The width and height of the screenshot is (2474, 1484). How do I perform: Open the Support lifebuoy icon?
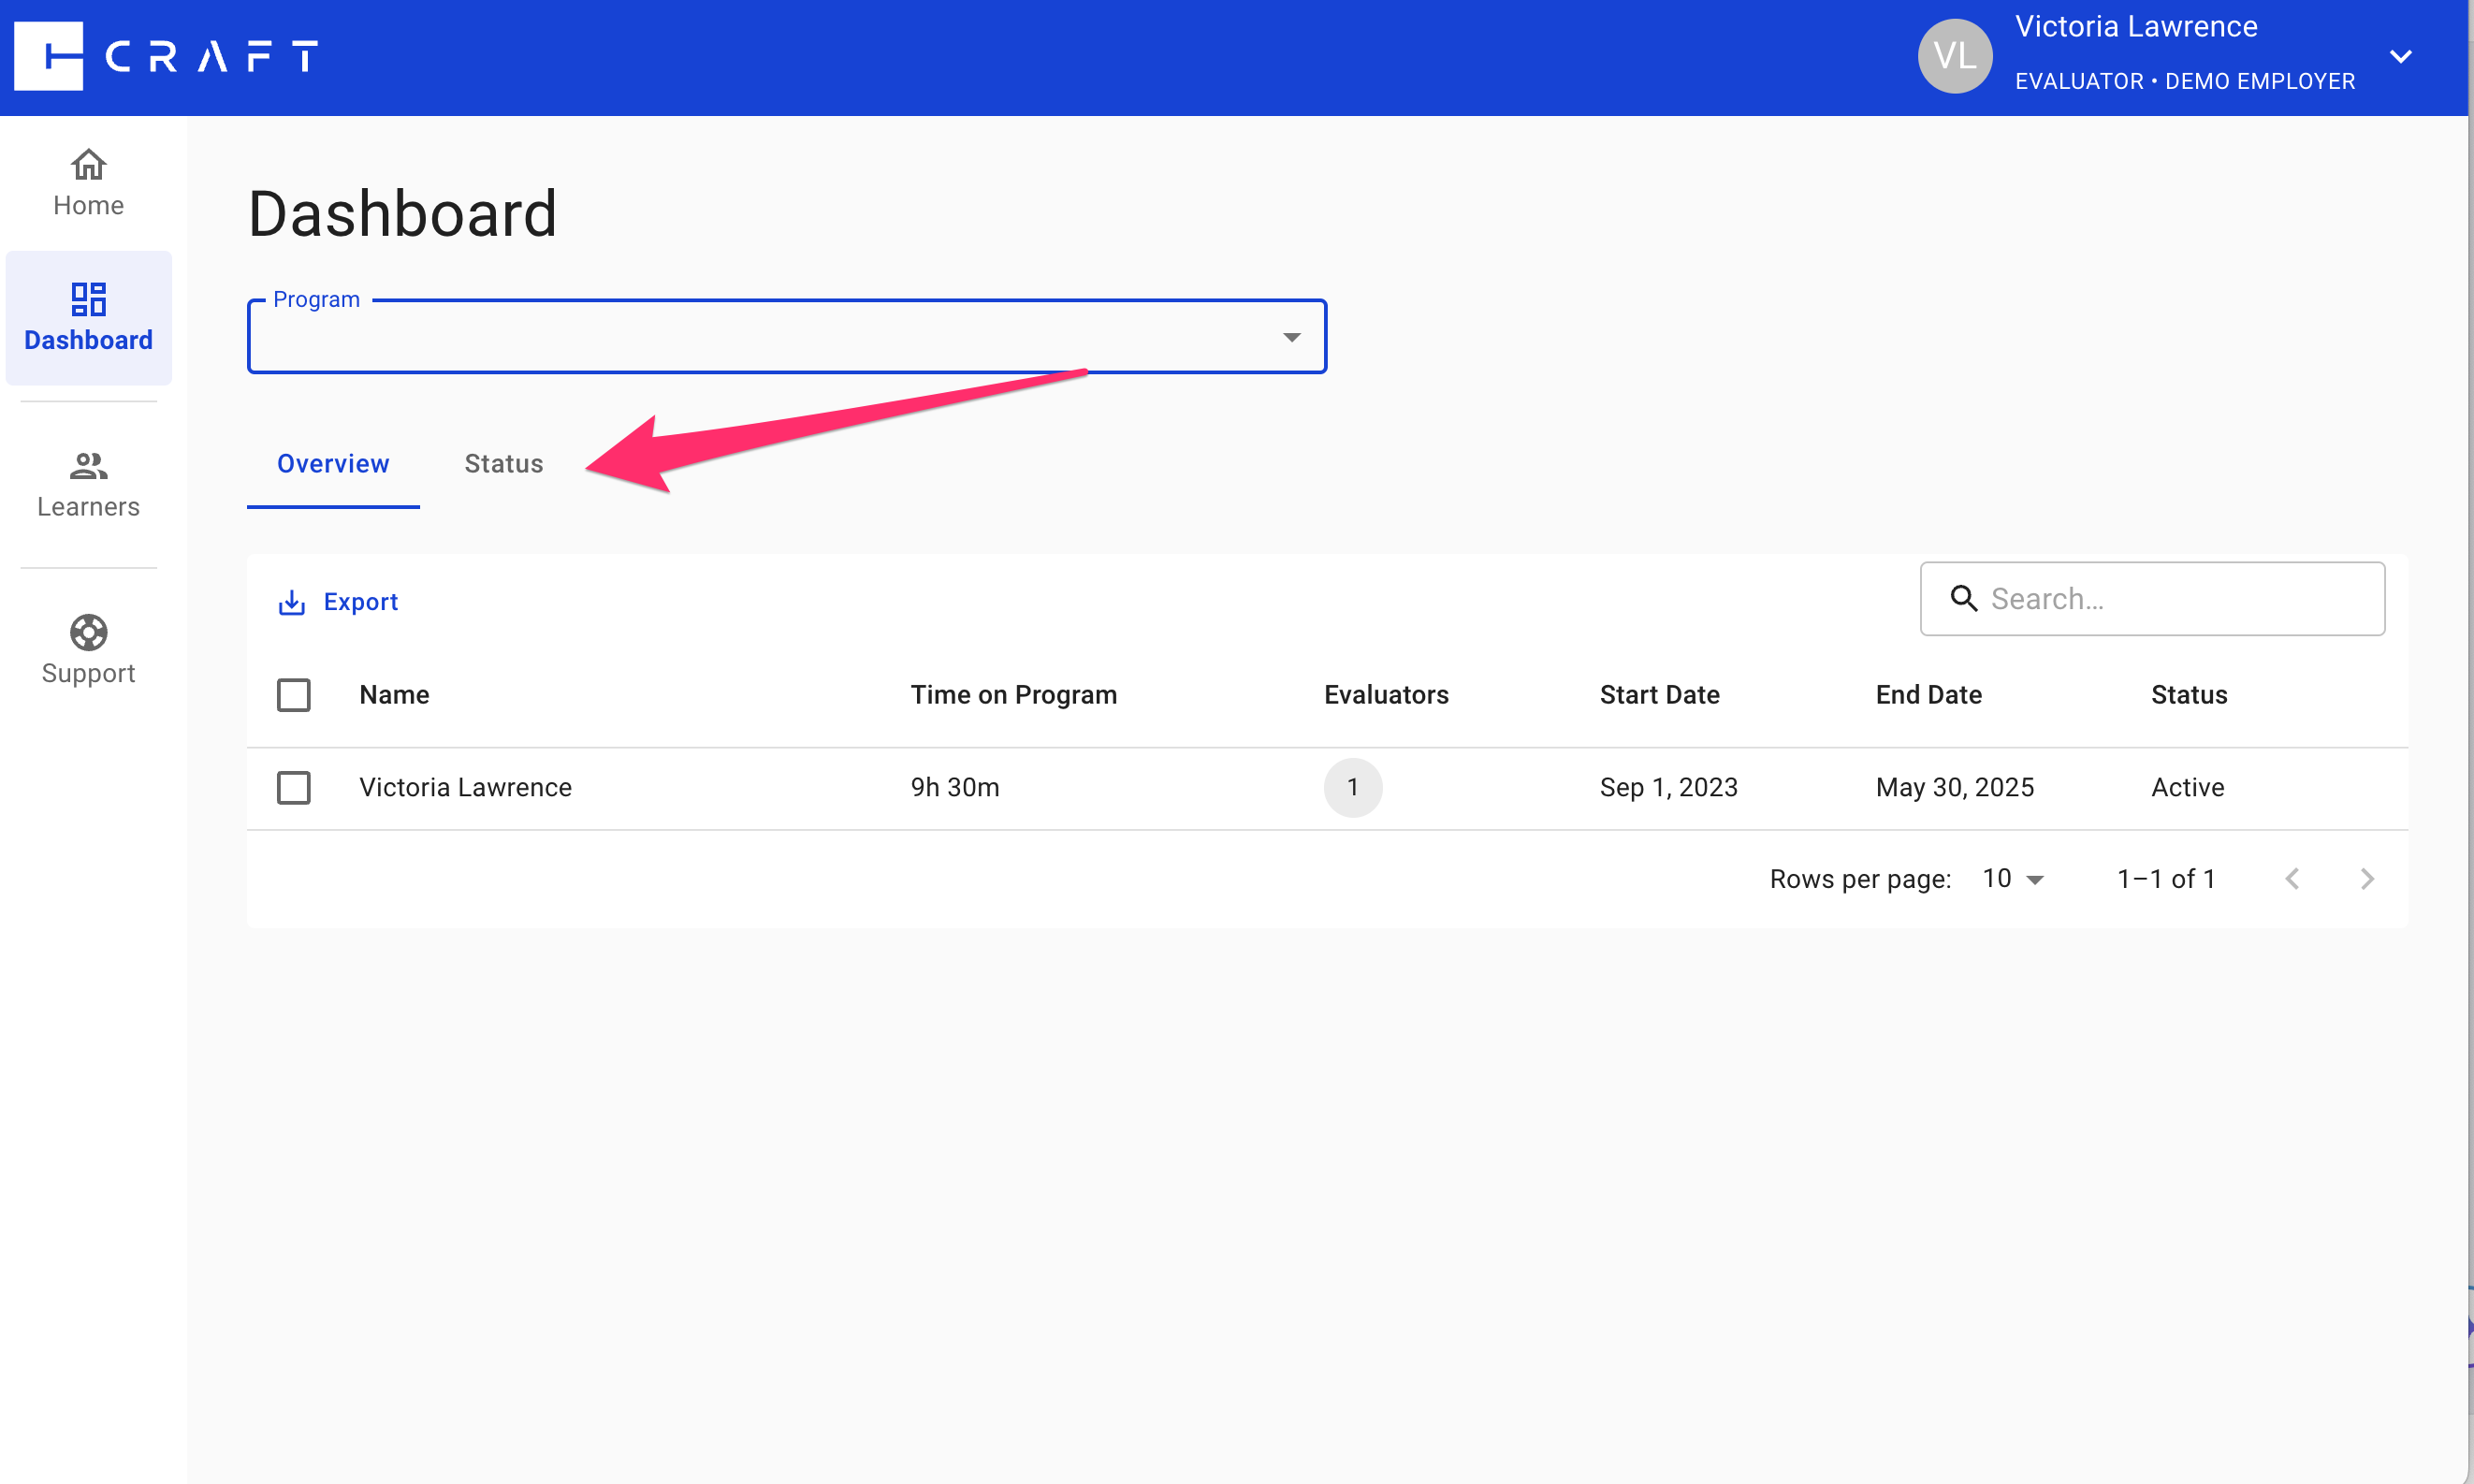coord(88,632)
